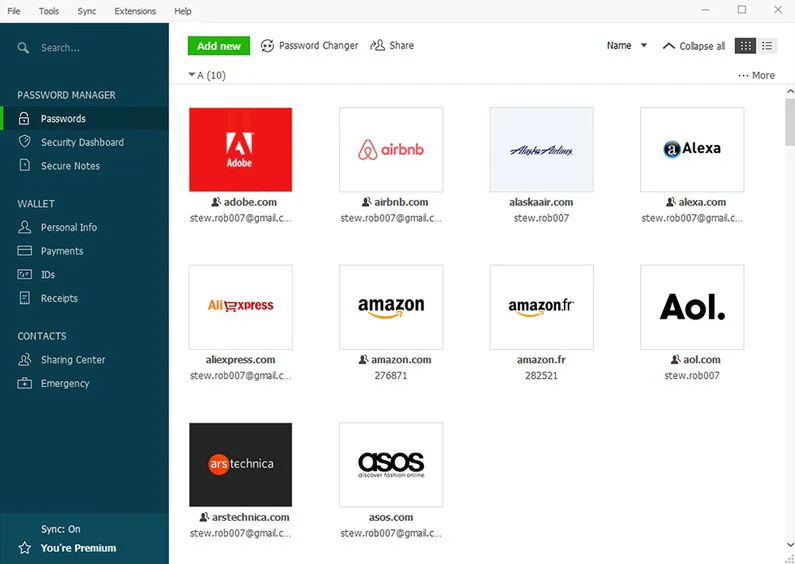795x564 pixels.
Task: Switch to grid view
Action: [745, 46]
